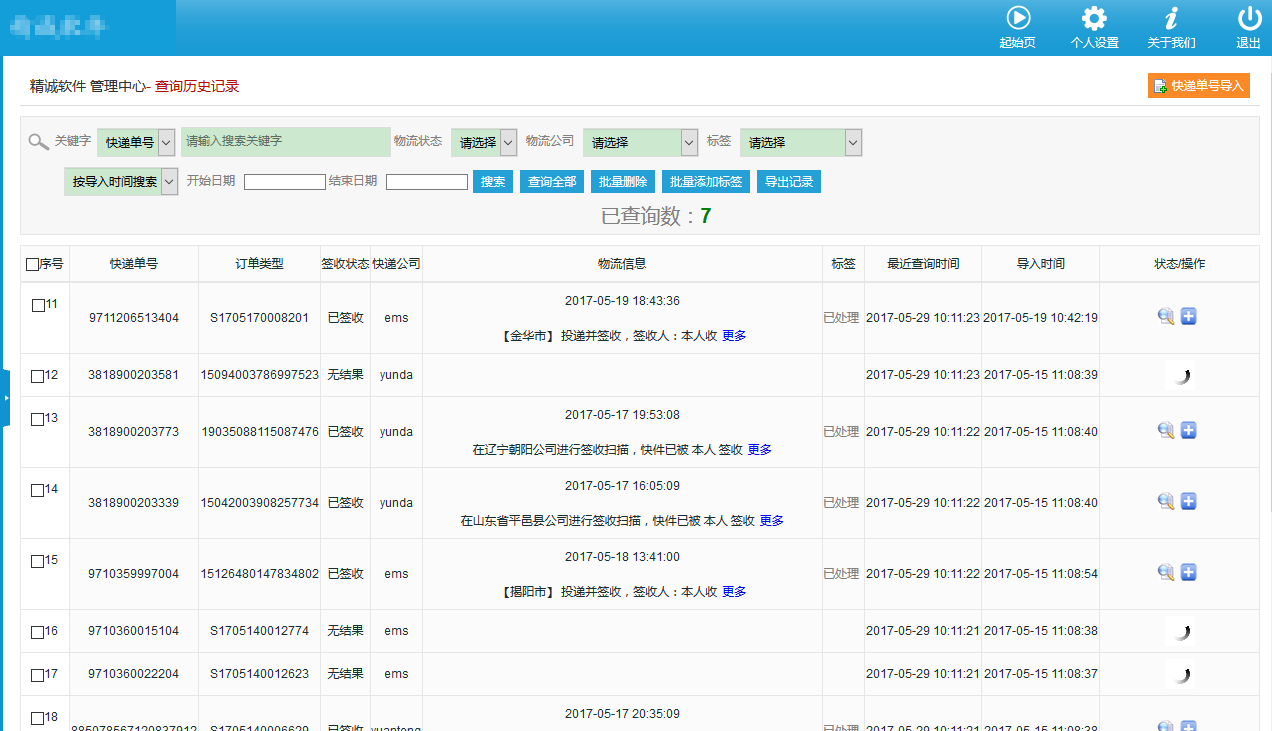Click the 查询全部 button
Viewport: 1272px width, 731px height.
point(552,182)
